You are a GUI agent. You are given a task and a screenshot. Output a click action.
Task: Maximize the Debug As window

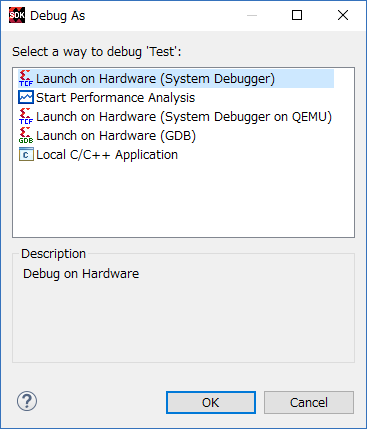(x=297, y=15)
